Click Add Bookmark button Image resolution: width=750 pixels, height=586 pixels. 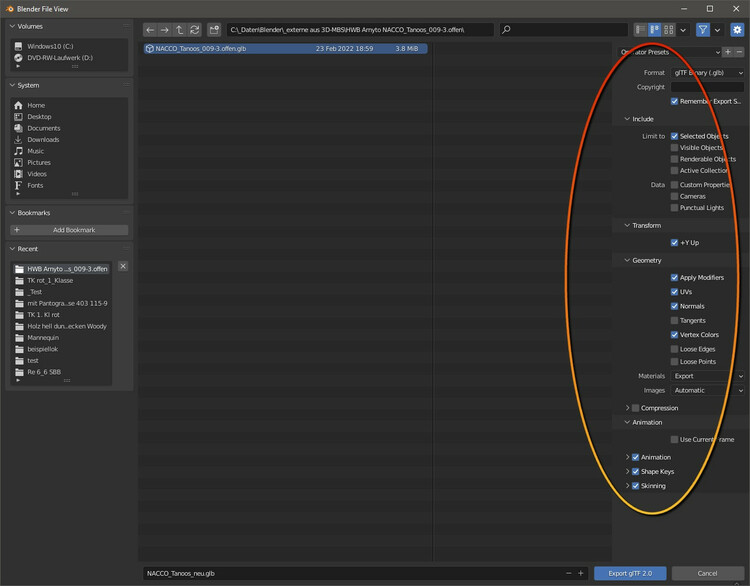tap(69, 230)
